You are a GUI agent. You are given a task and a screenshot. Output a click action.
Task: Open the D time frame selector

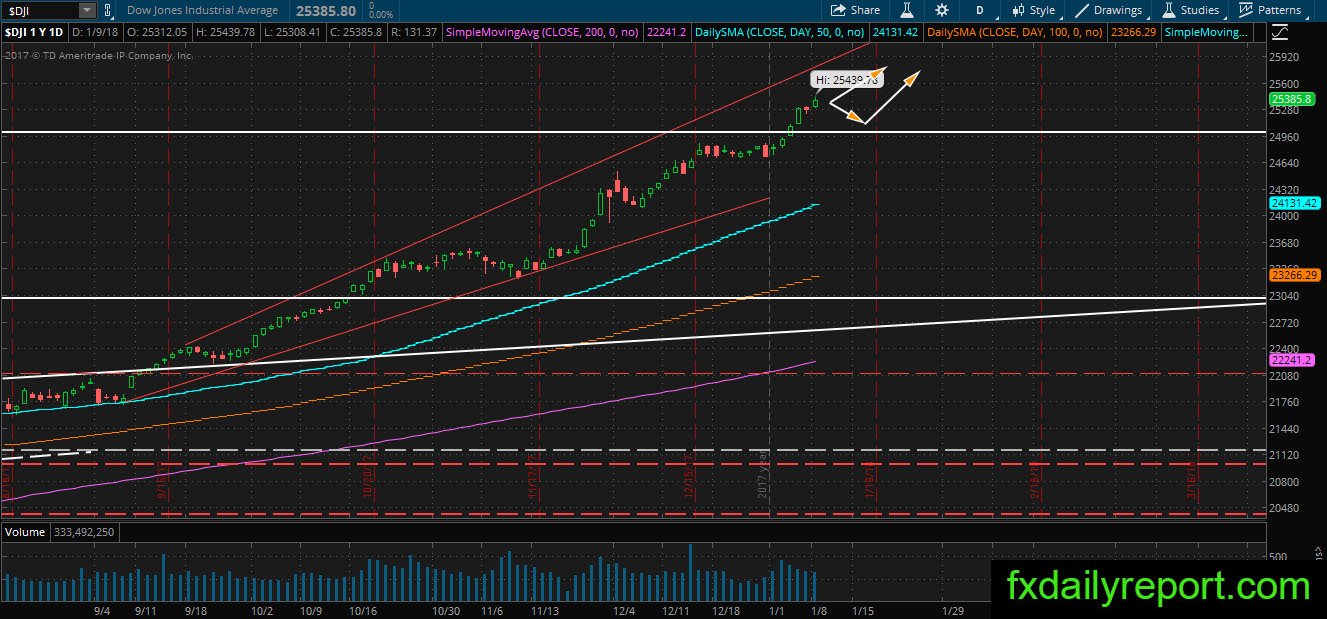(979, 10)
